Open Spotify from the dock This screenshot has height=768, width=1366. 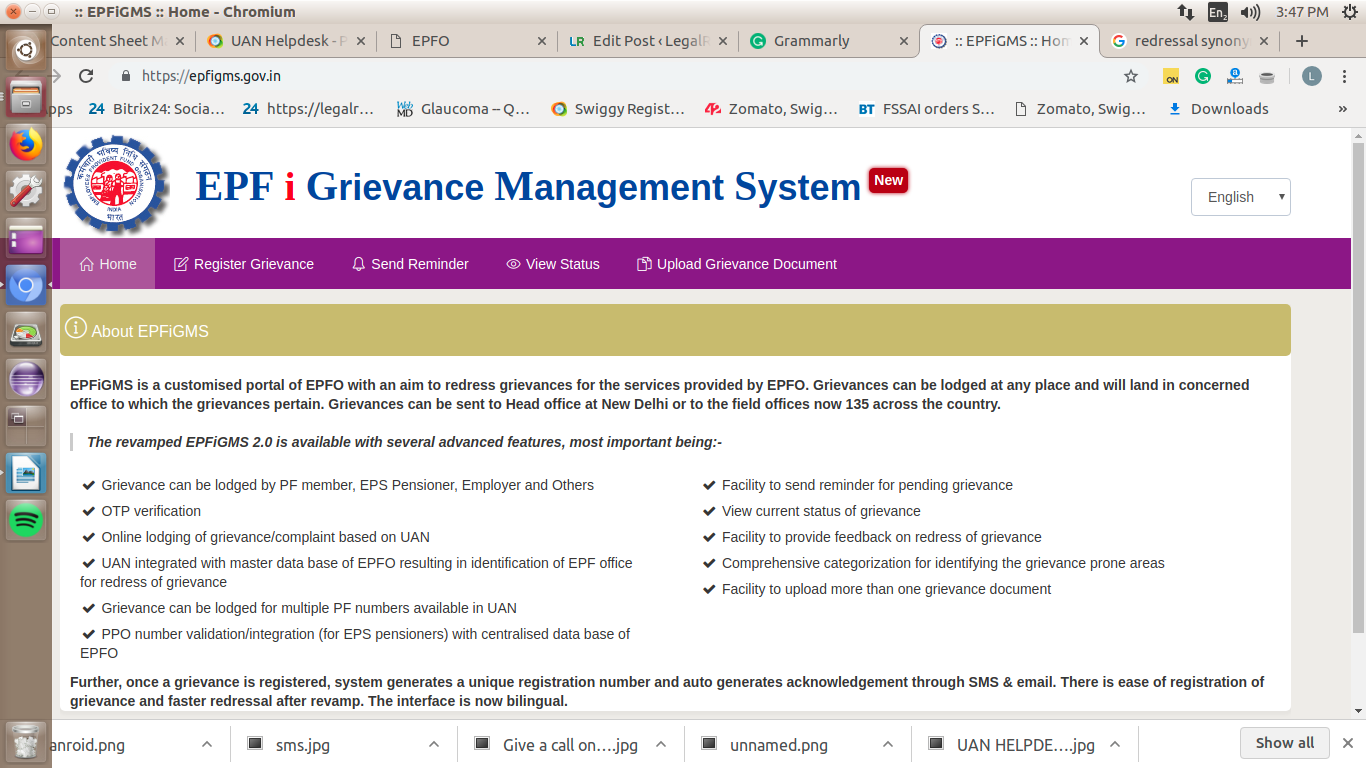click(x=27, y=519)
